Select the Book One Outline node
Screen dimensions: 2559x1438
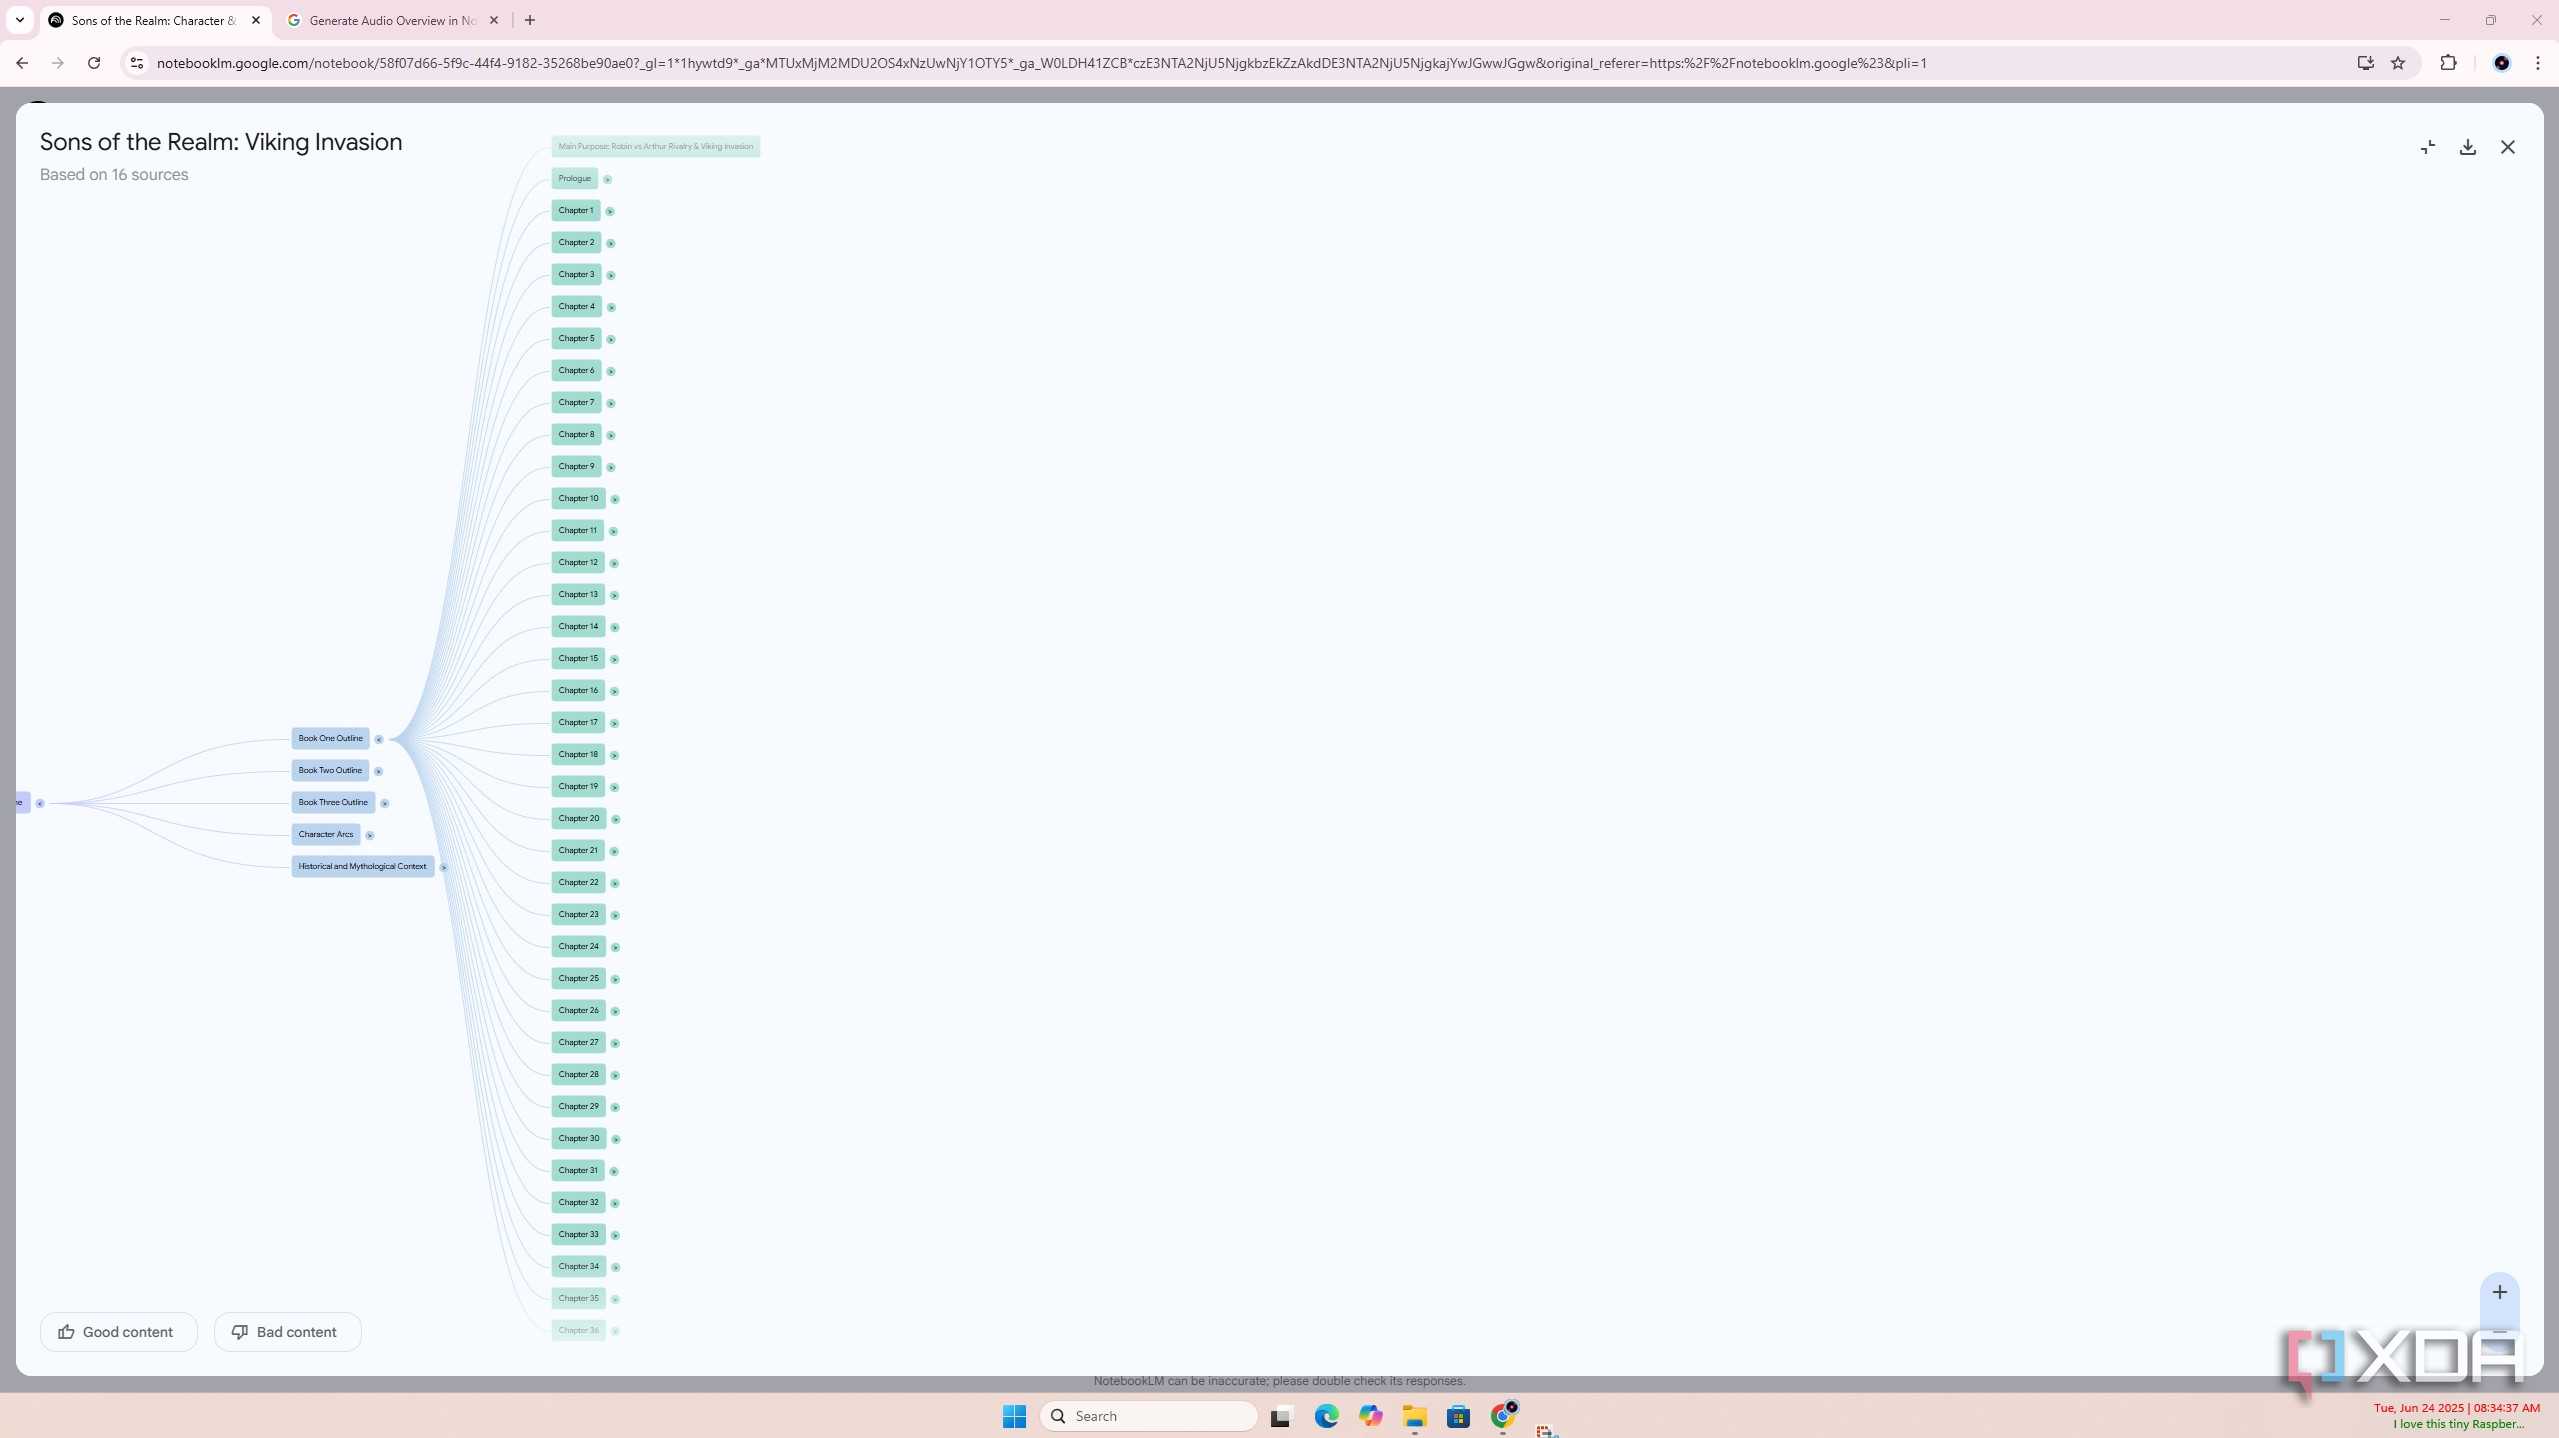330,738
